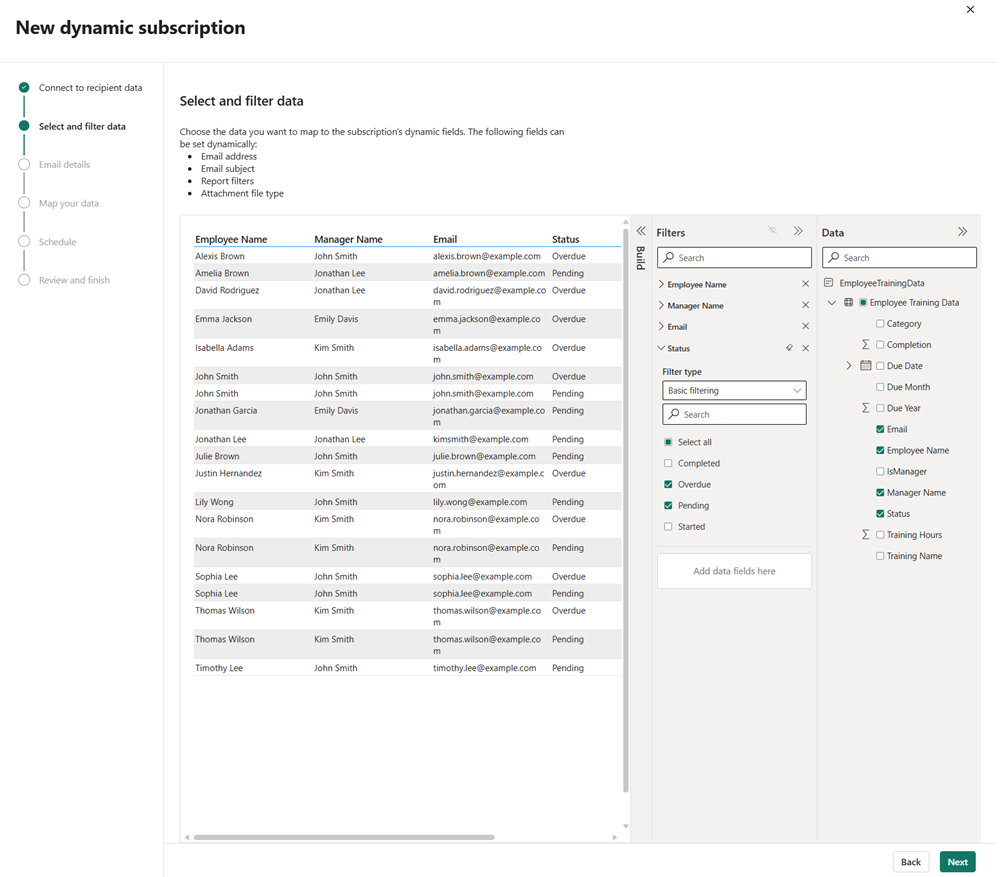Toggle the Select all checkbox
Image resolution: width=1001 pixels, height=877 pixels.
pos(668,442)
